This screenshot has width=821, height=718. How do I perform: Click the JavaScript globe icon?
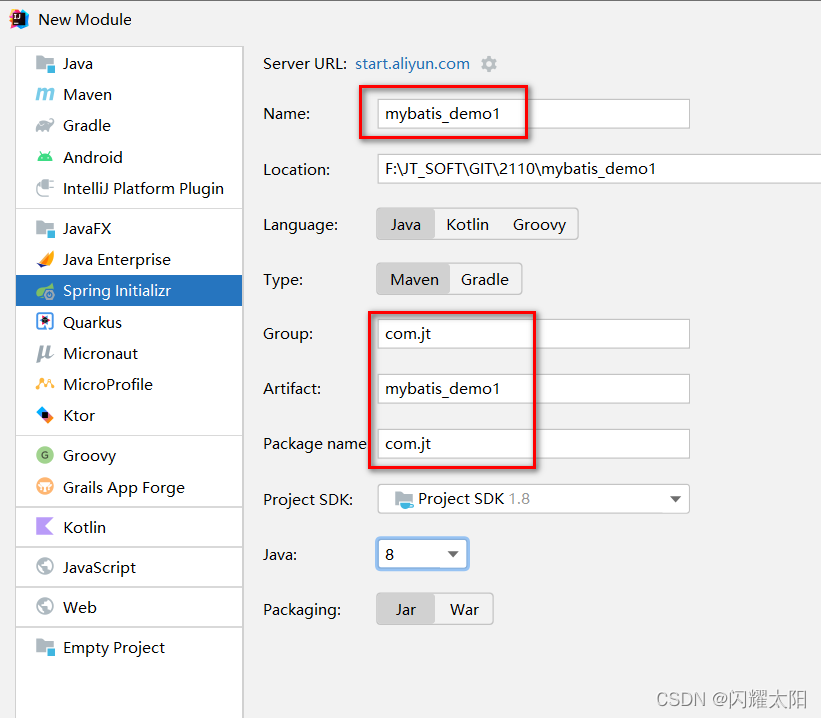tap(45, 566)
